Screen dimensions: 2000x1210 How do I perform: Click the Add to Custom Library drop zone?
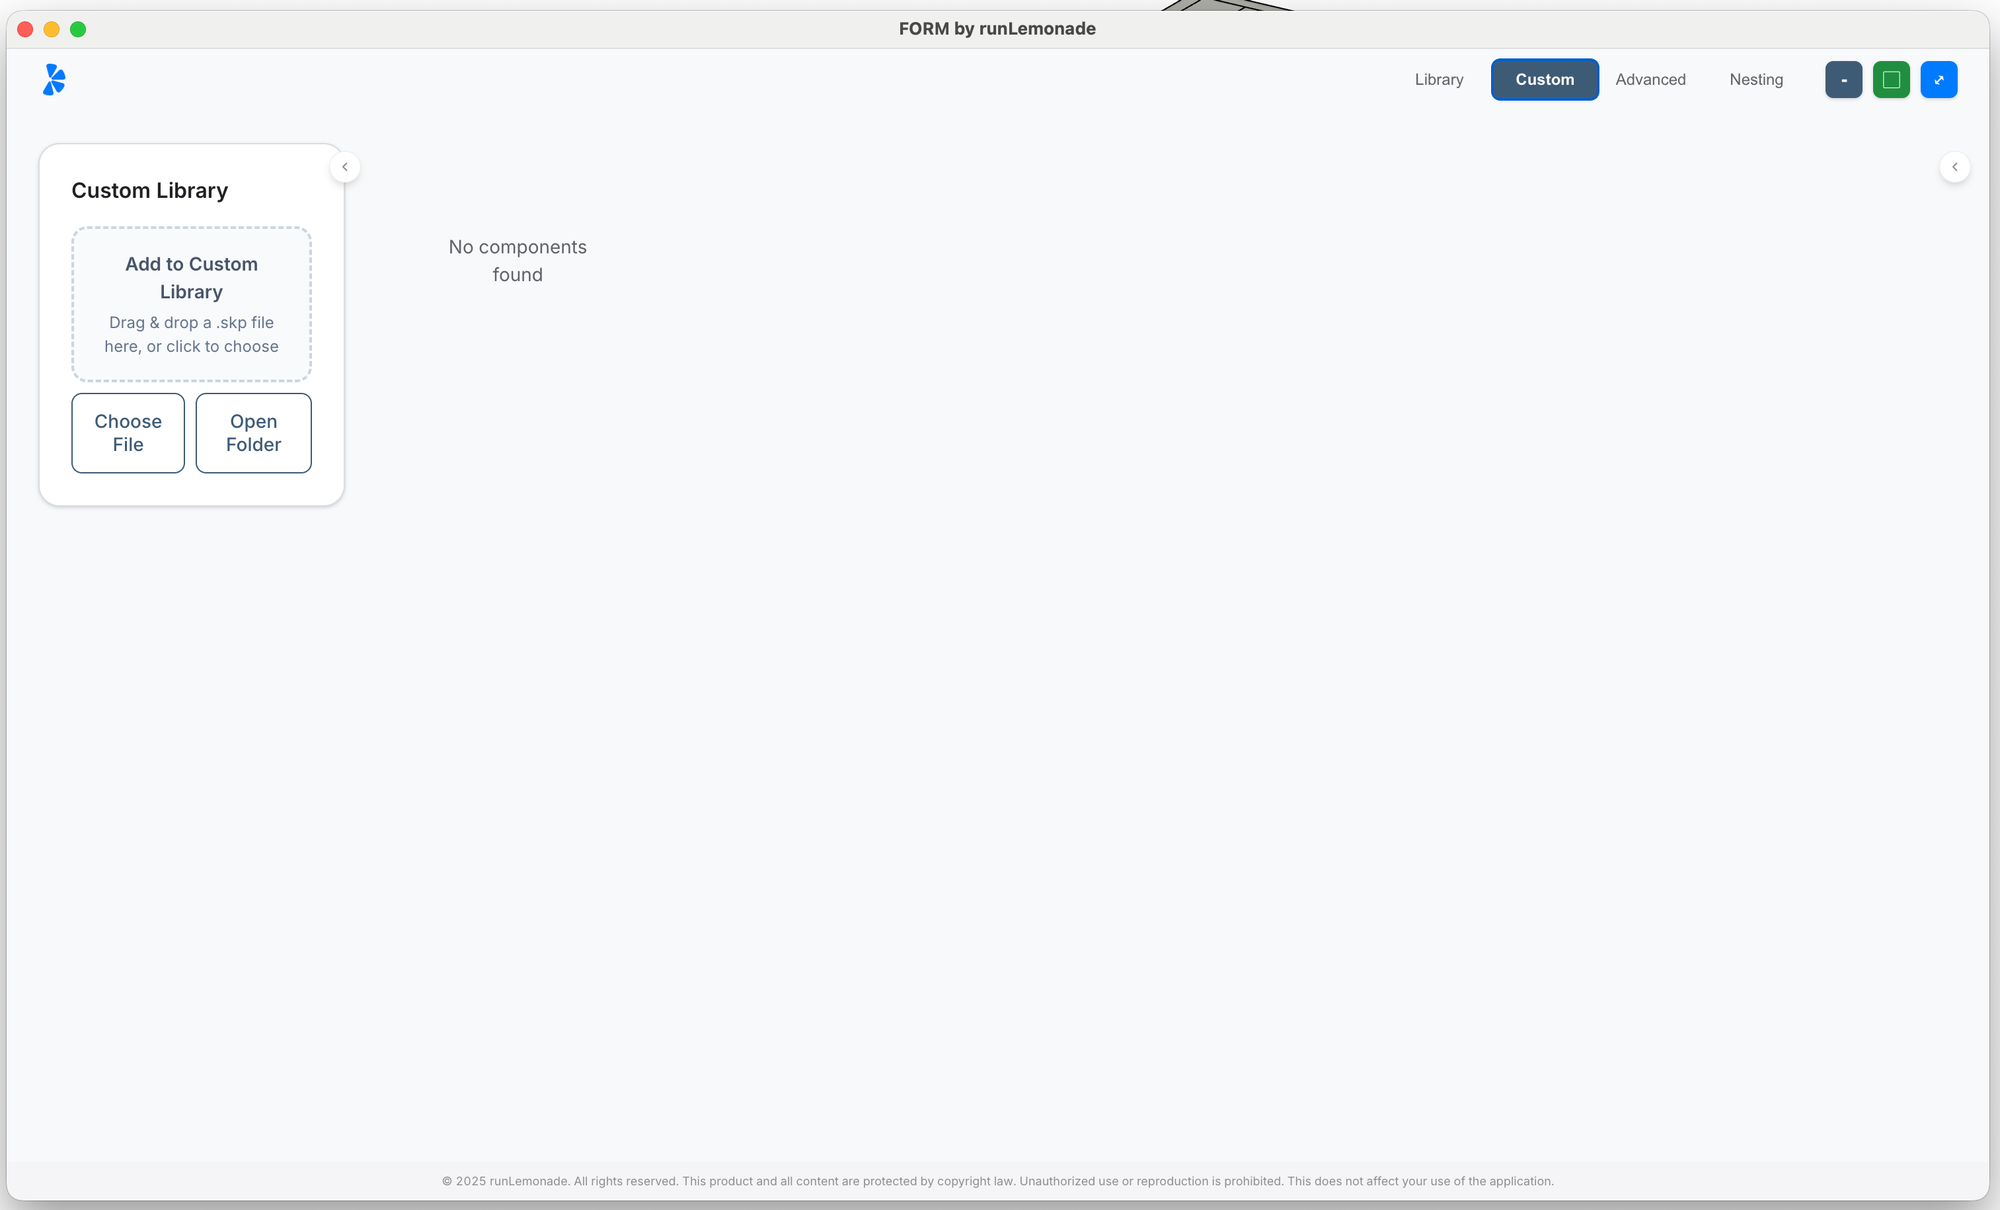[191, 304]
